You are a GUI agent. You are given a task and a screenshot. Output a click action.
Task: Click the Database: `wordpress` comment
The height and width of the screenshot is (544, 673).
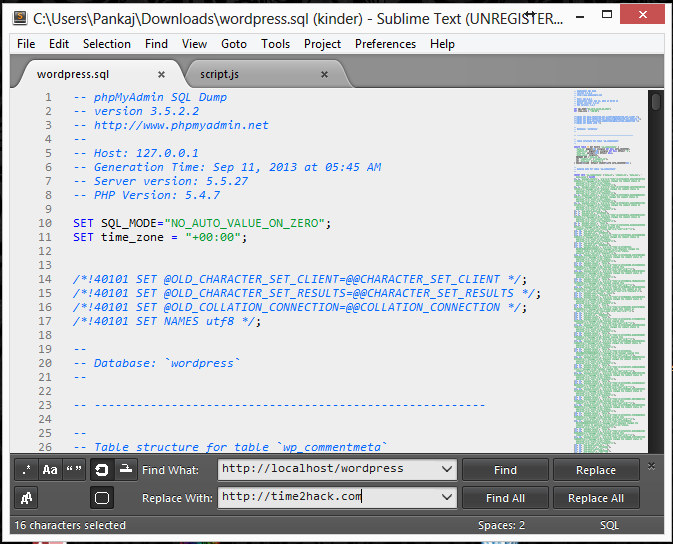tap(157, 363)
